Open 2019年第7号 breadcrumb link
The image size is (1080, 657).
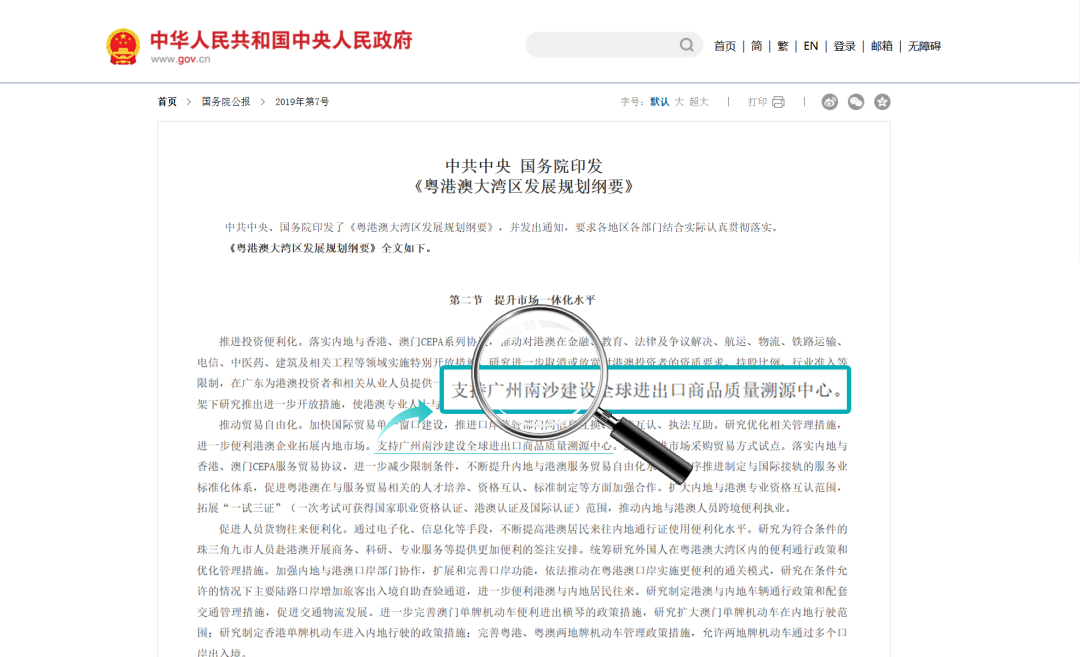pos(302,102)
